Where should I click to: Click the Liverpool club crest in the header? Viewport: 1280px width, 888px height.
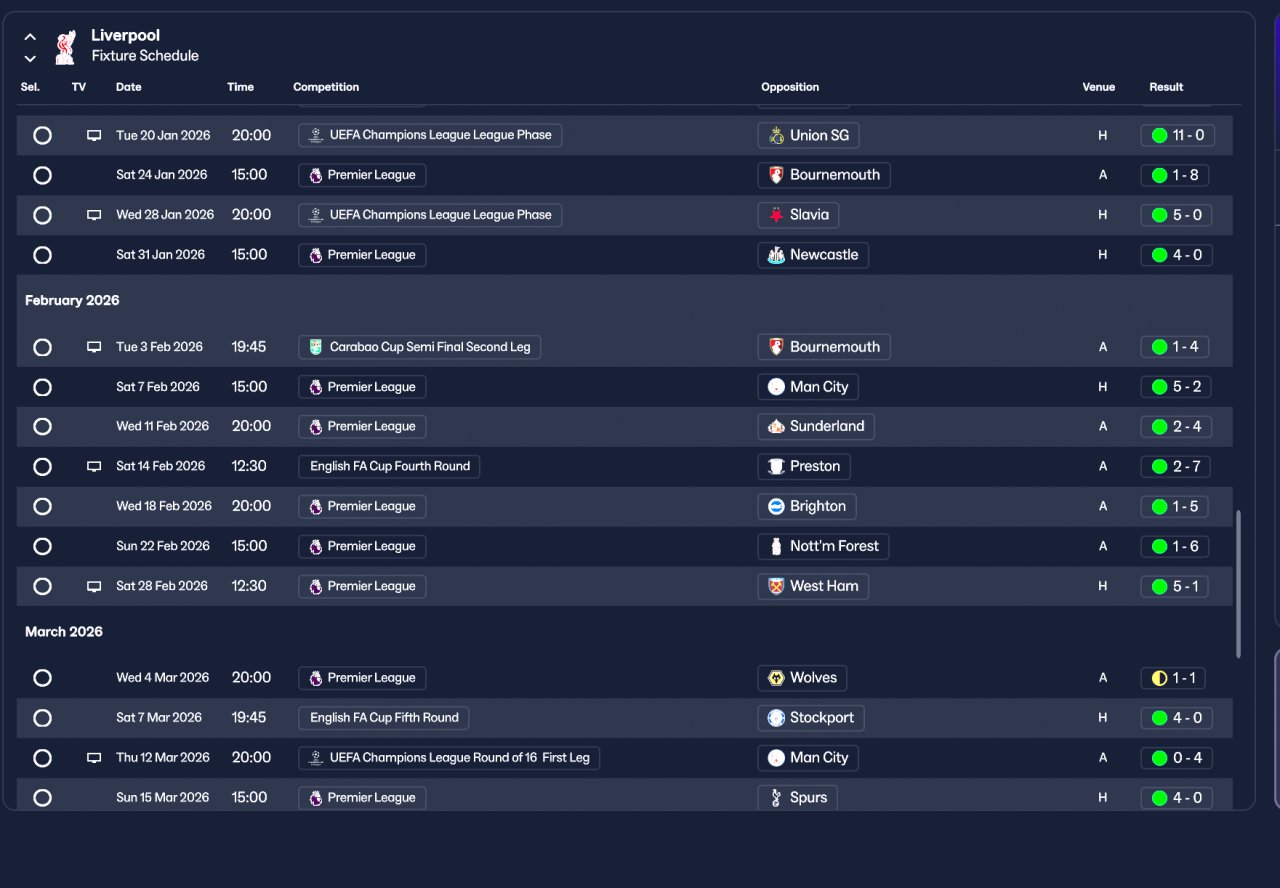click(x=65, y=46)
